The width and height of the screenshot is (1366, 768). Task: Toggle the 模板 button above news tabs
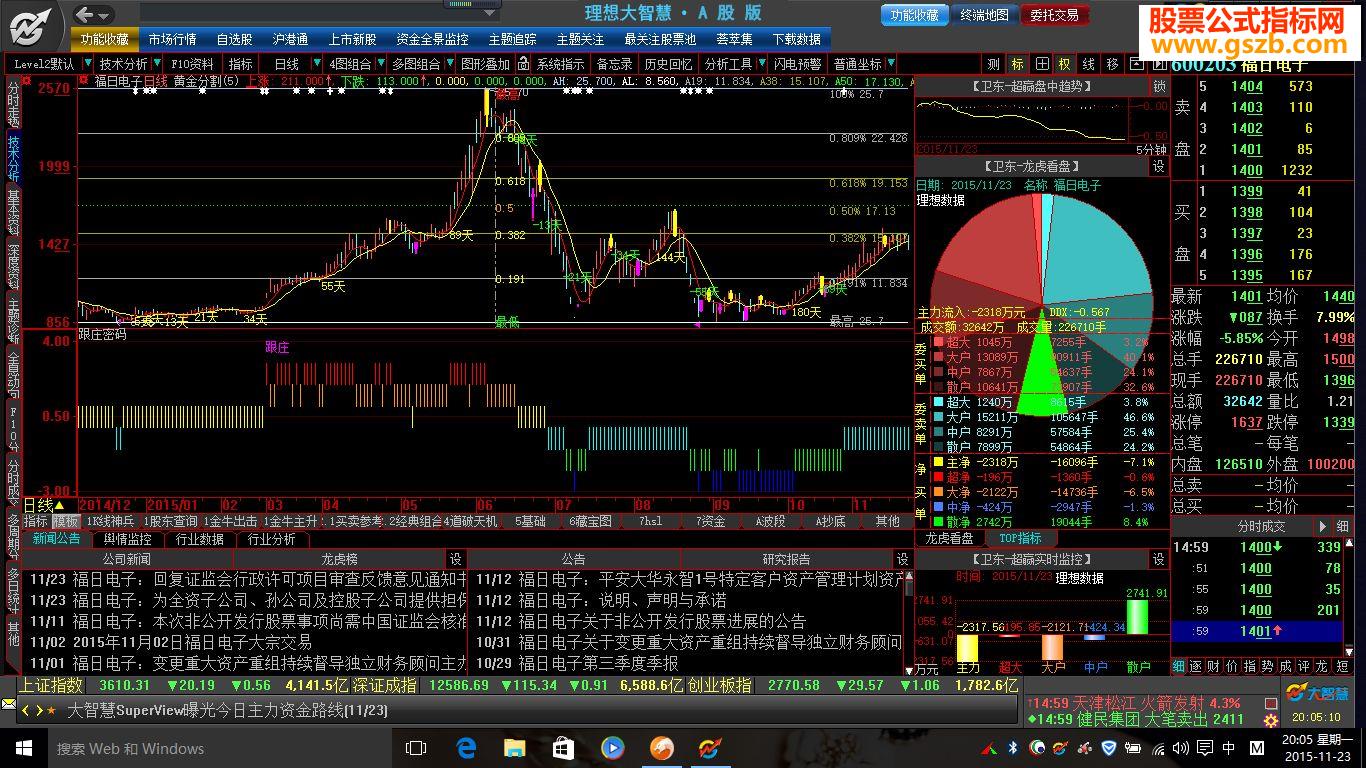pyautogui.click(x=66, y=521)
